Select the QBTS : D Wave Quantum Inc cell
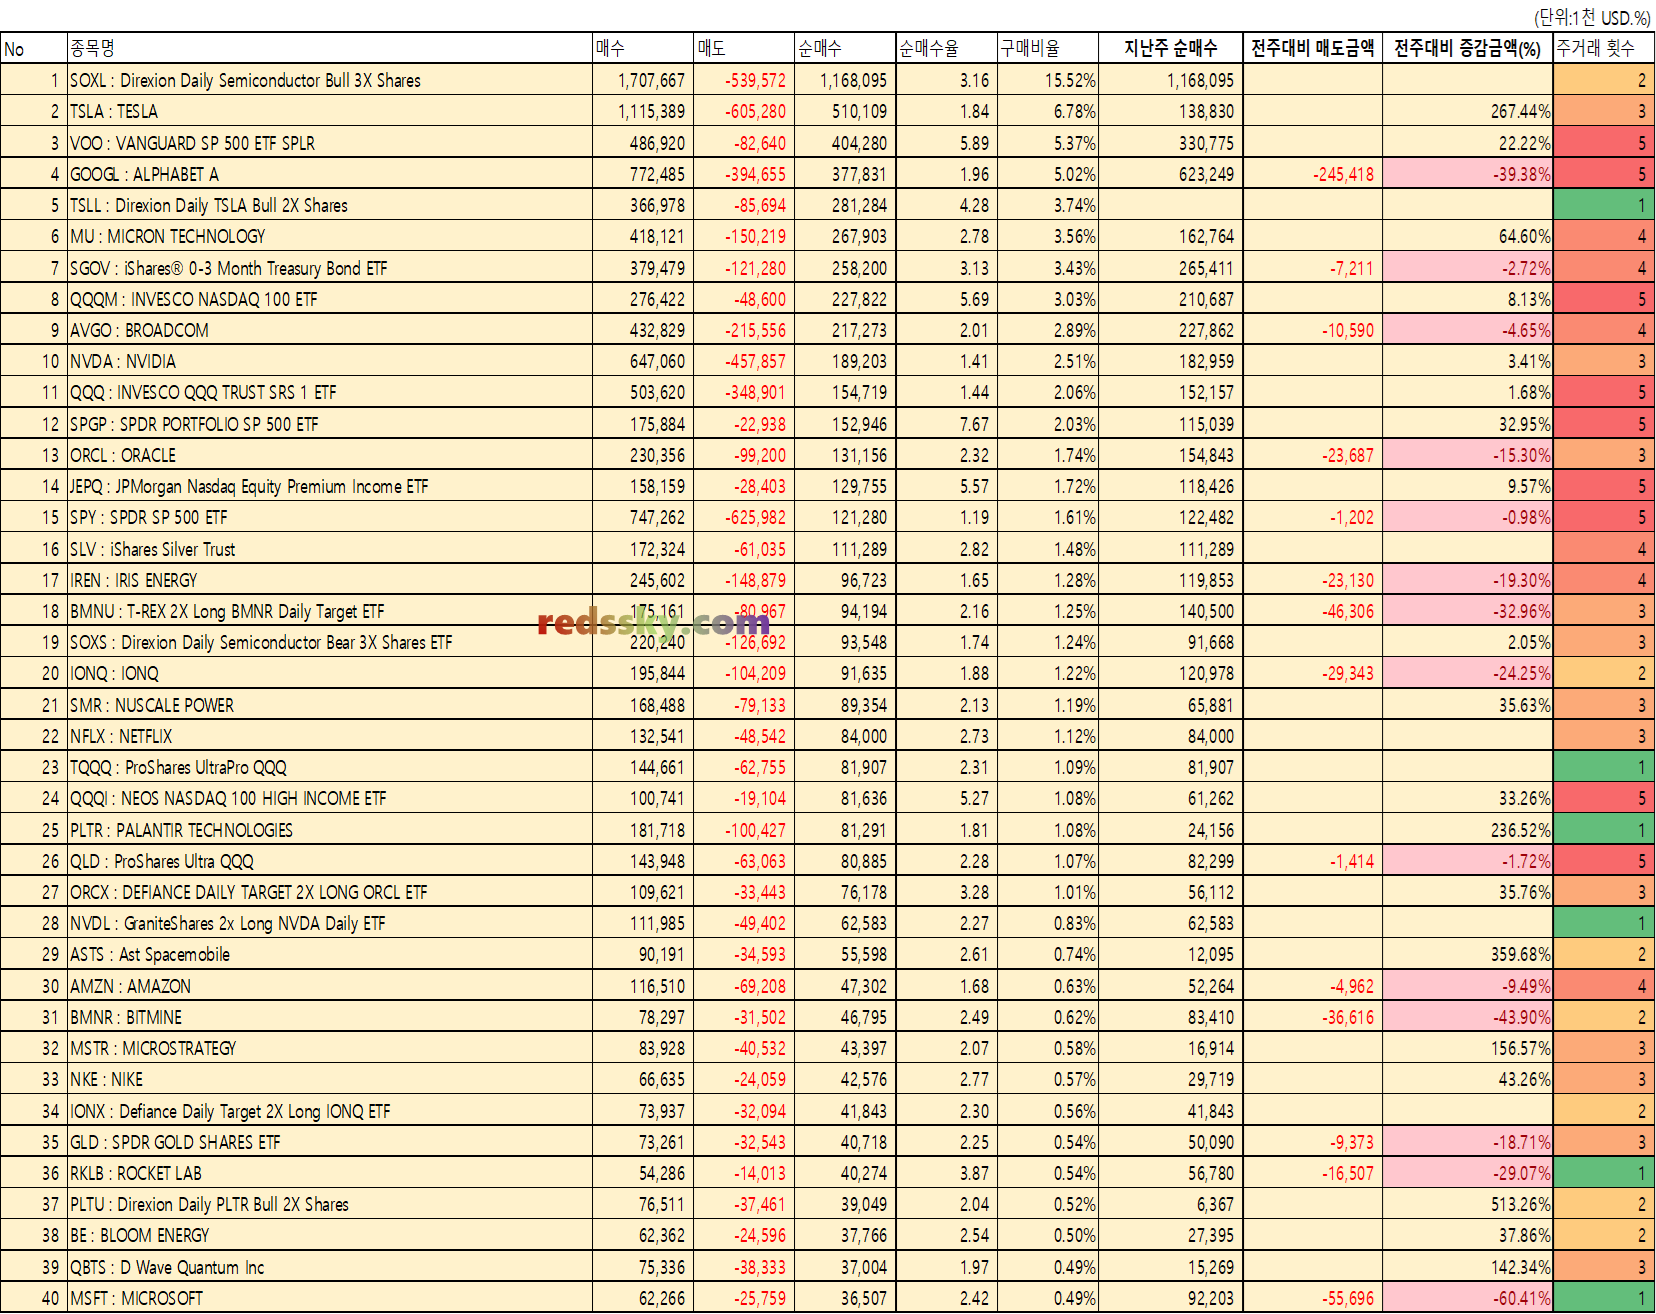This screenshot has height=1314, width=1656. [x=330, y=1267]
